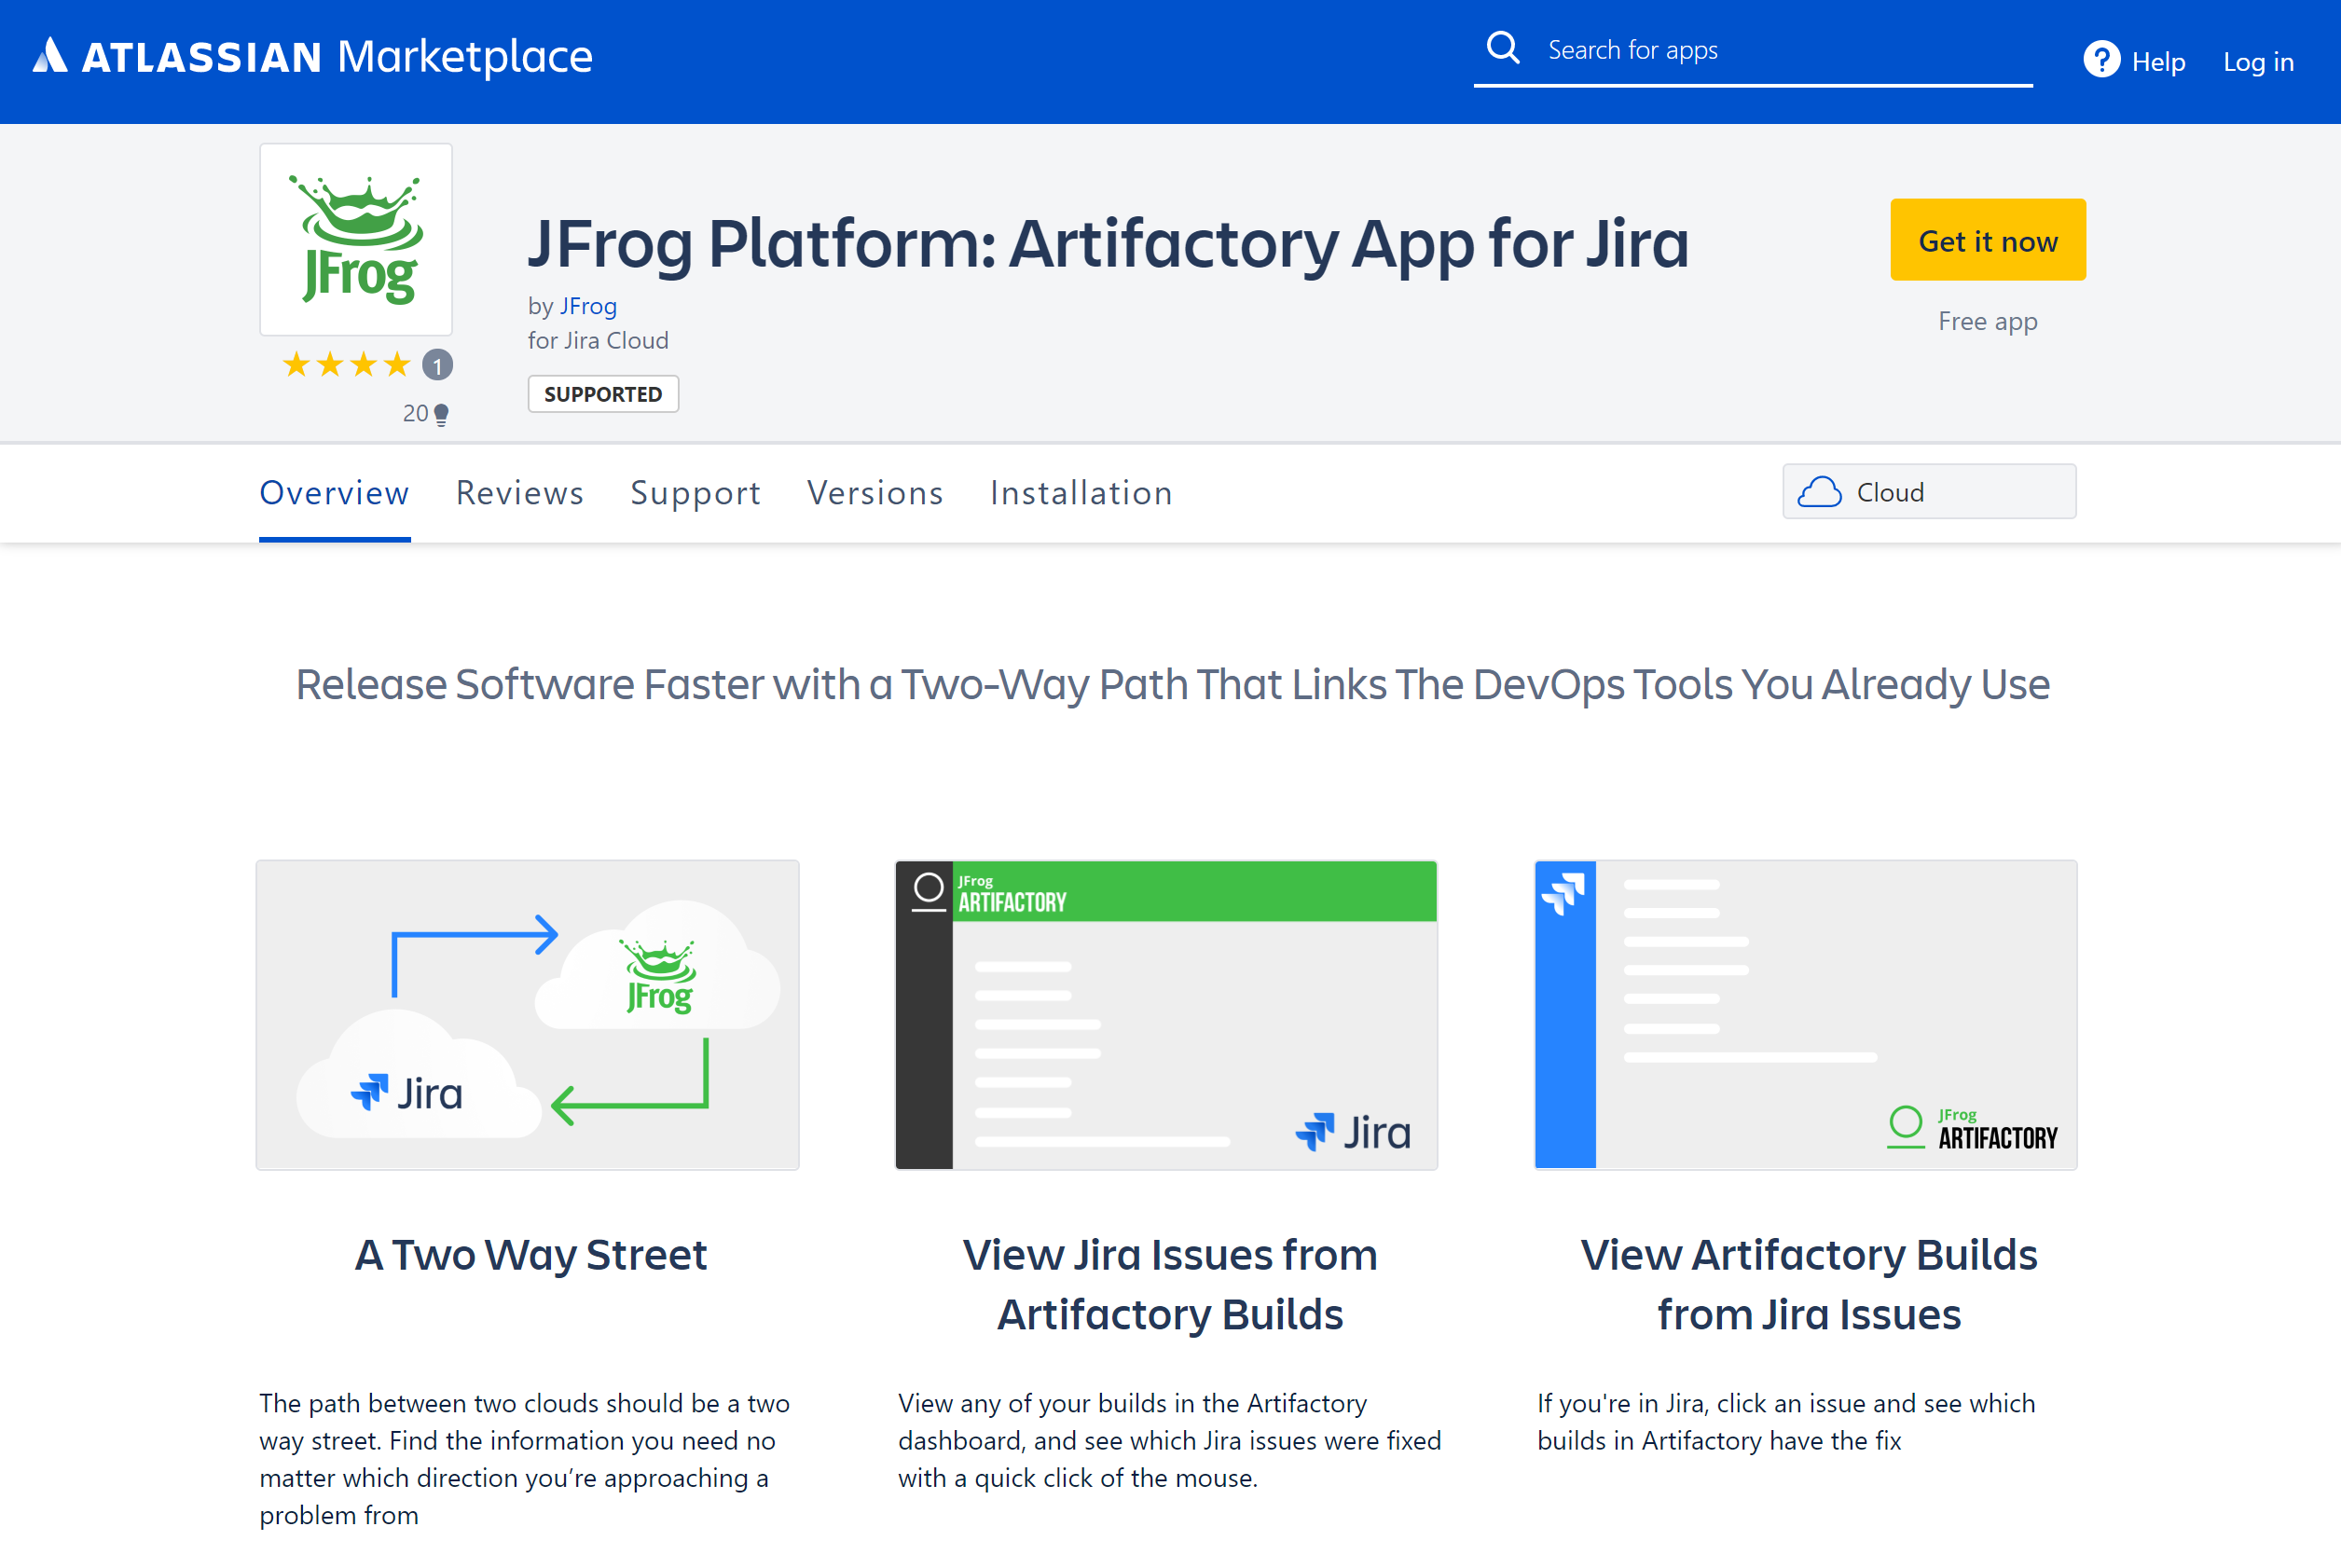Switch to the Reviews tab
Image resolution: width=2341 pixels, height=1568 pixels.
520,493
